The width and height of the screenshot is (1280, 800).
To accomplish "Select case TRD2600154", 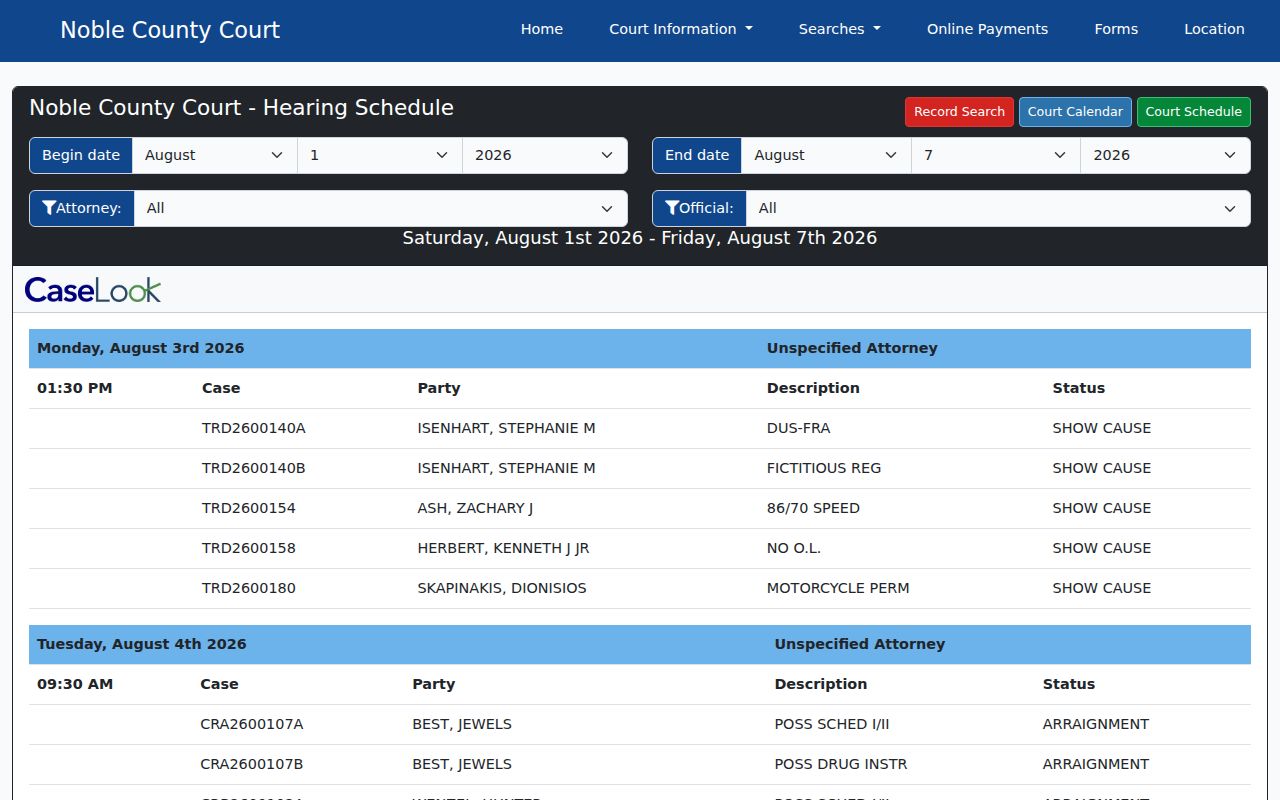I will (x=249, y=508).
